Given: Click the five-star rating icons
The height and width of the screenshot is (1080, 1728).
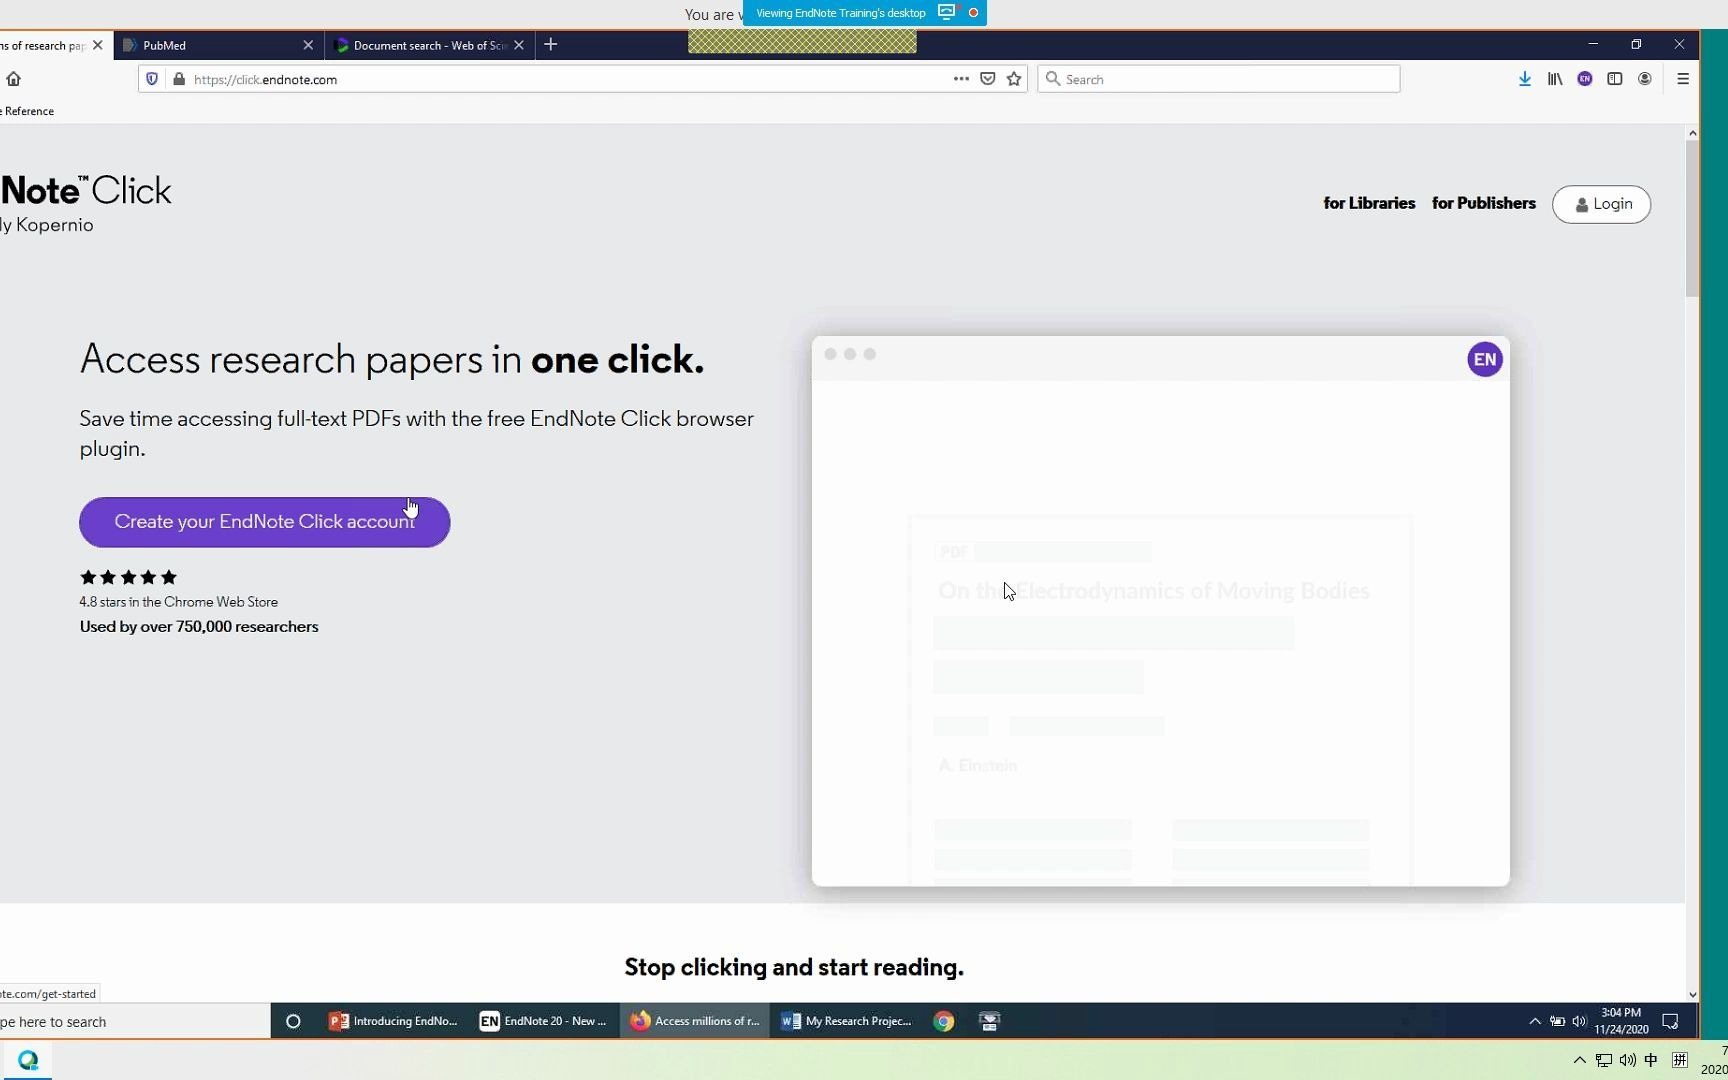Looking at the screenshot, I should tap(128, 577).
